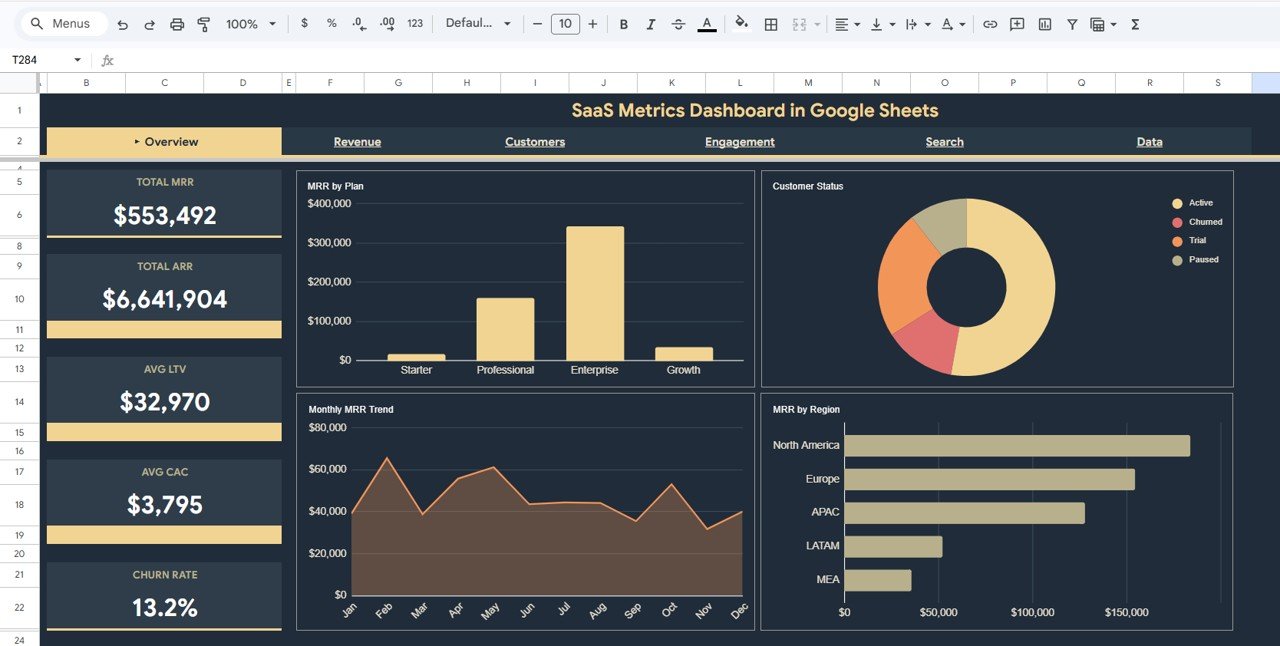
Task: Open the fill color tool
Action: [741, 23]
